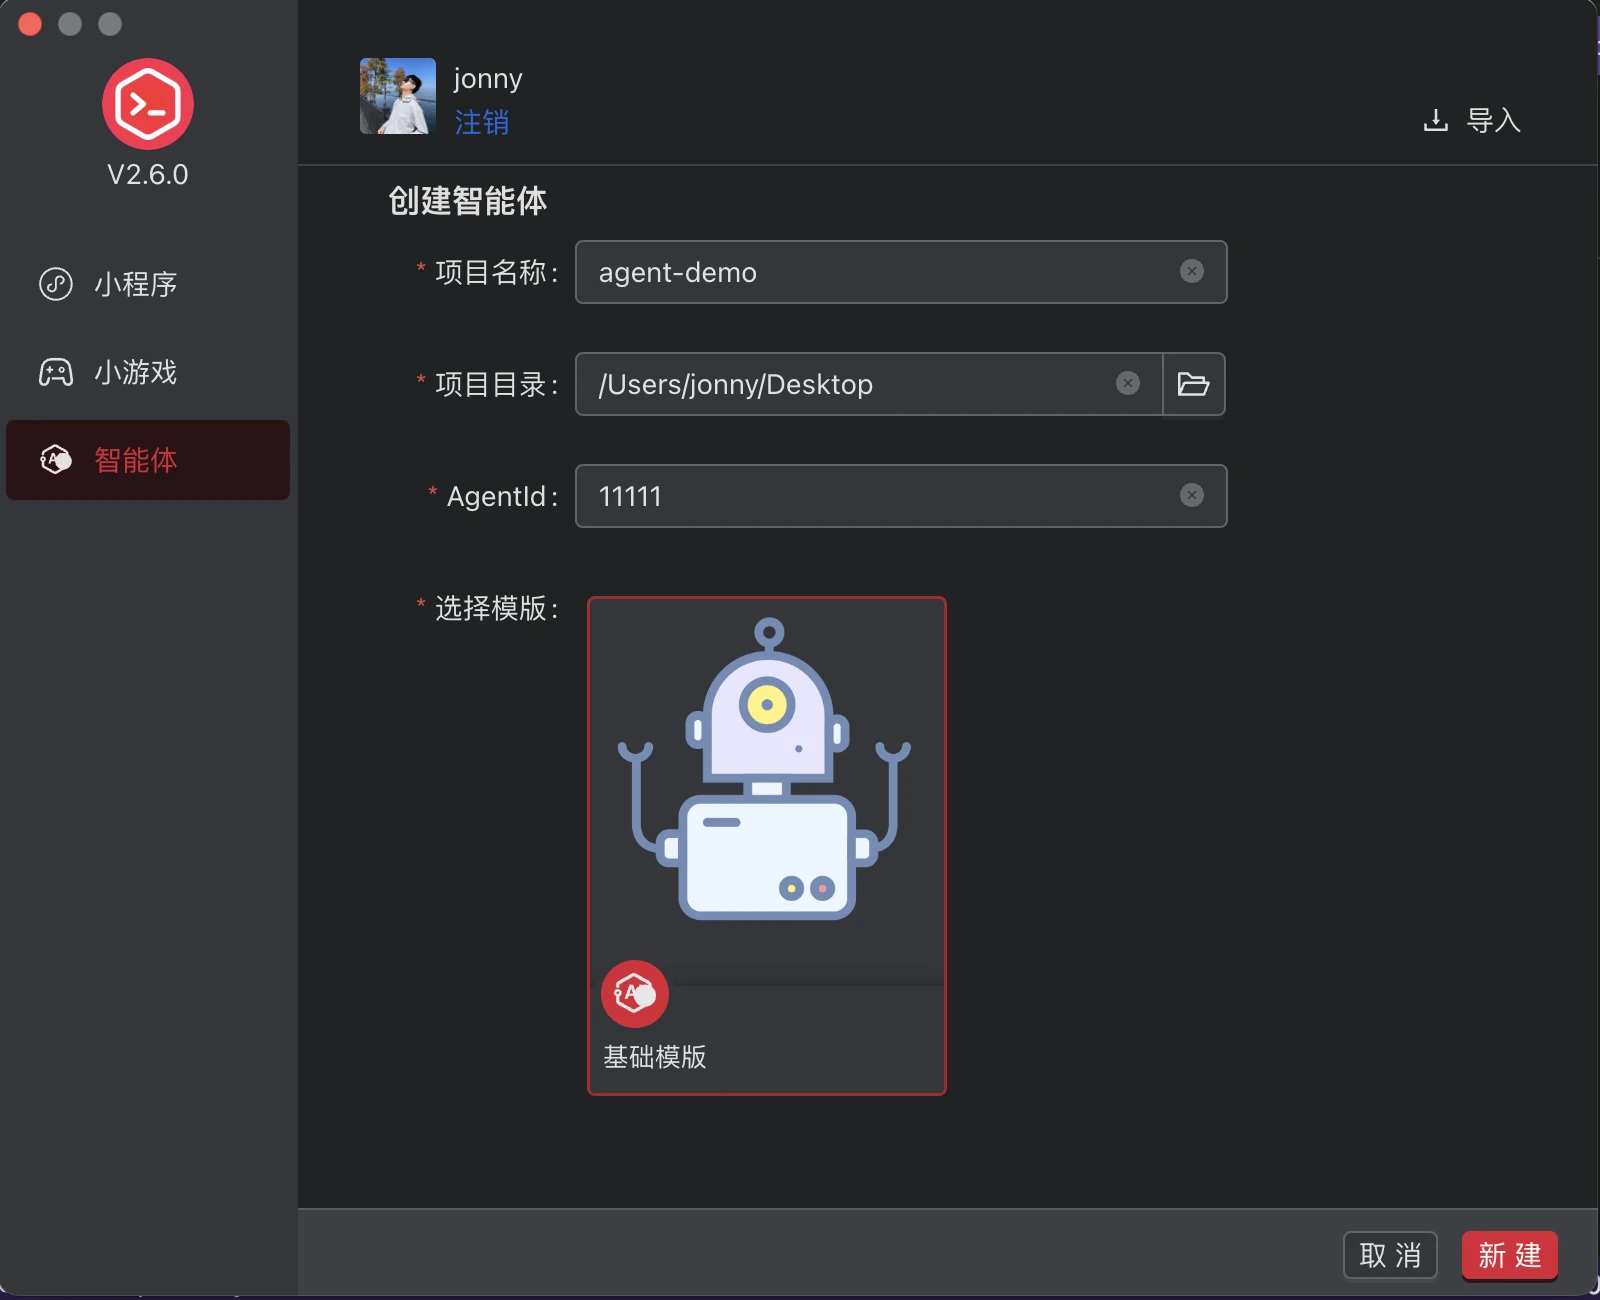Image resolution: width=1600 pixels, height=1300 pixels.
Task: Click the jonny username text
Action: coord(487,78)
